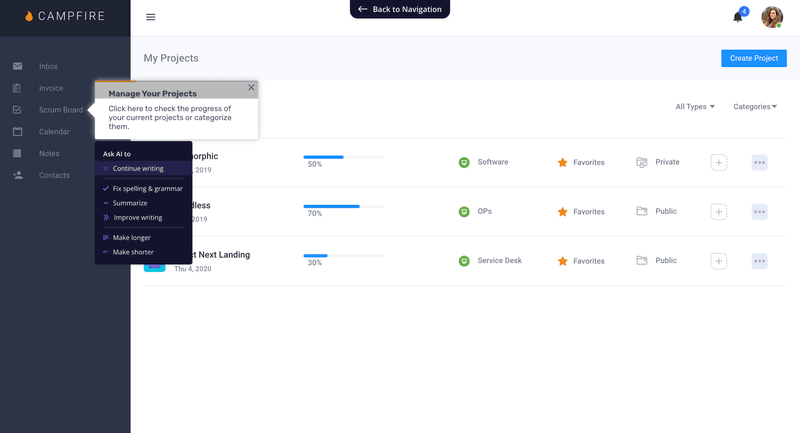Click the 70% progress bar
This screenshot has width=800, height=433.
coord(343,206)
